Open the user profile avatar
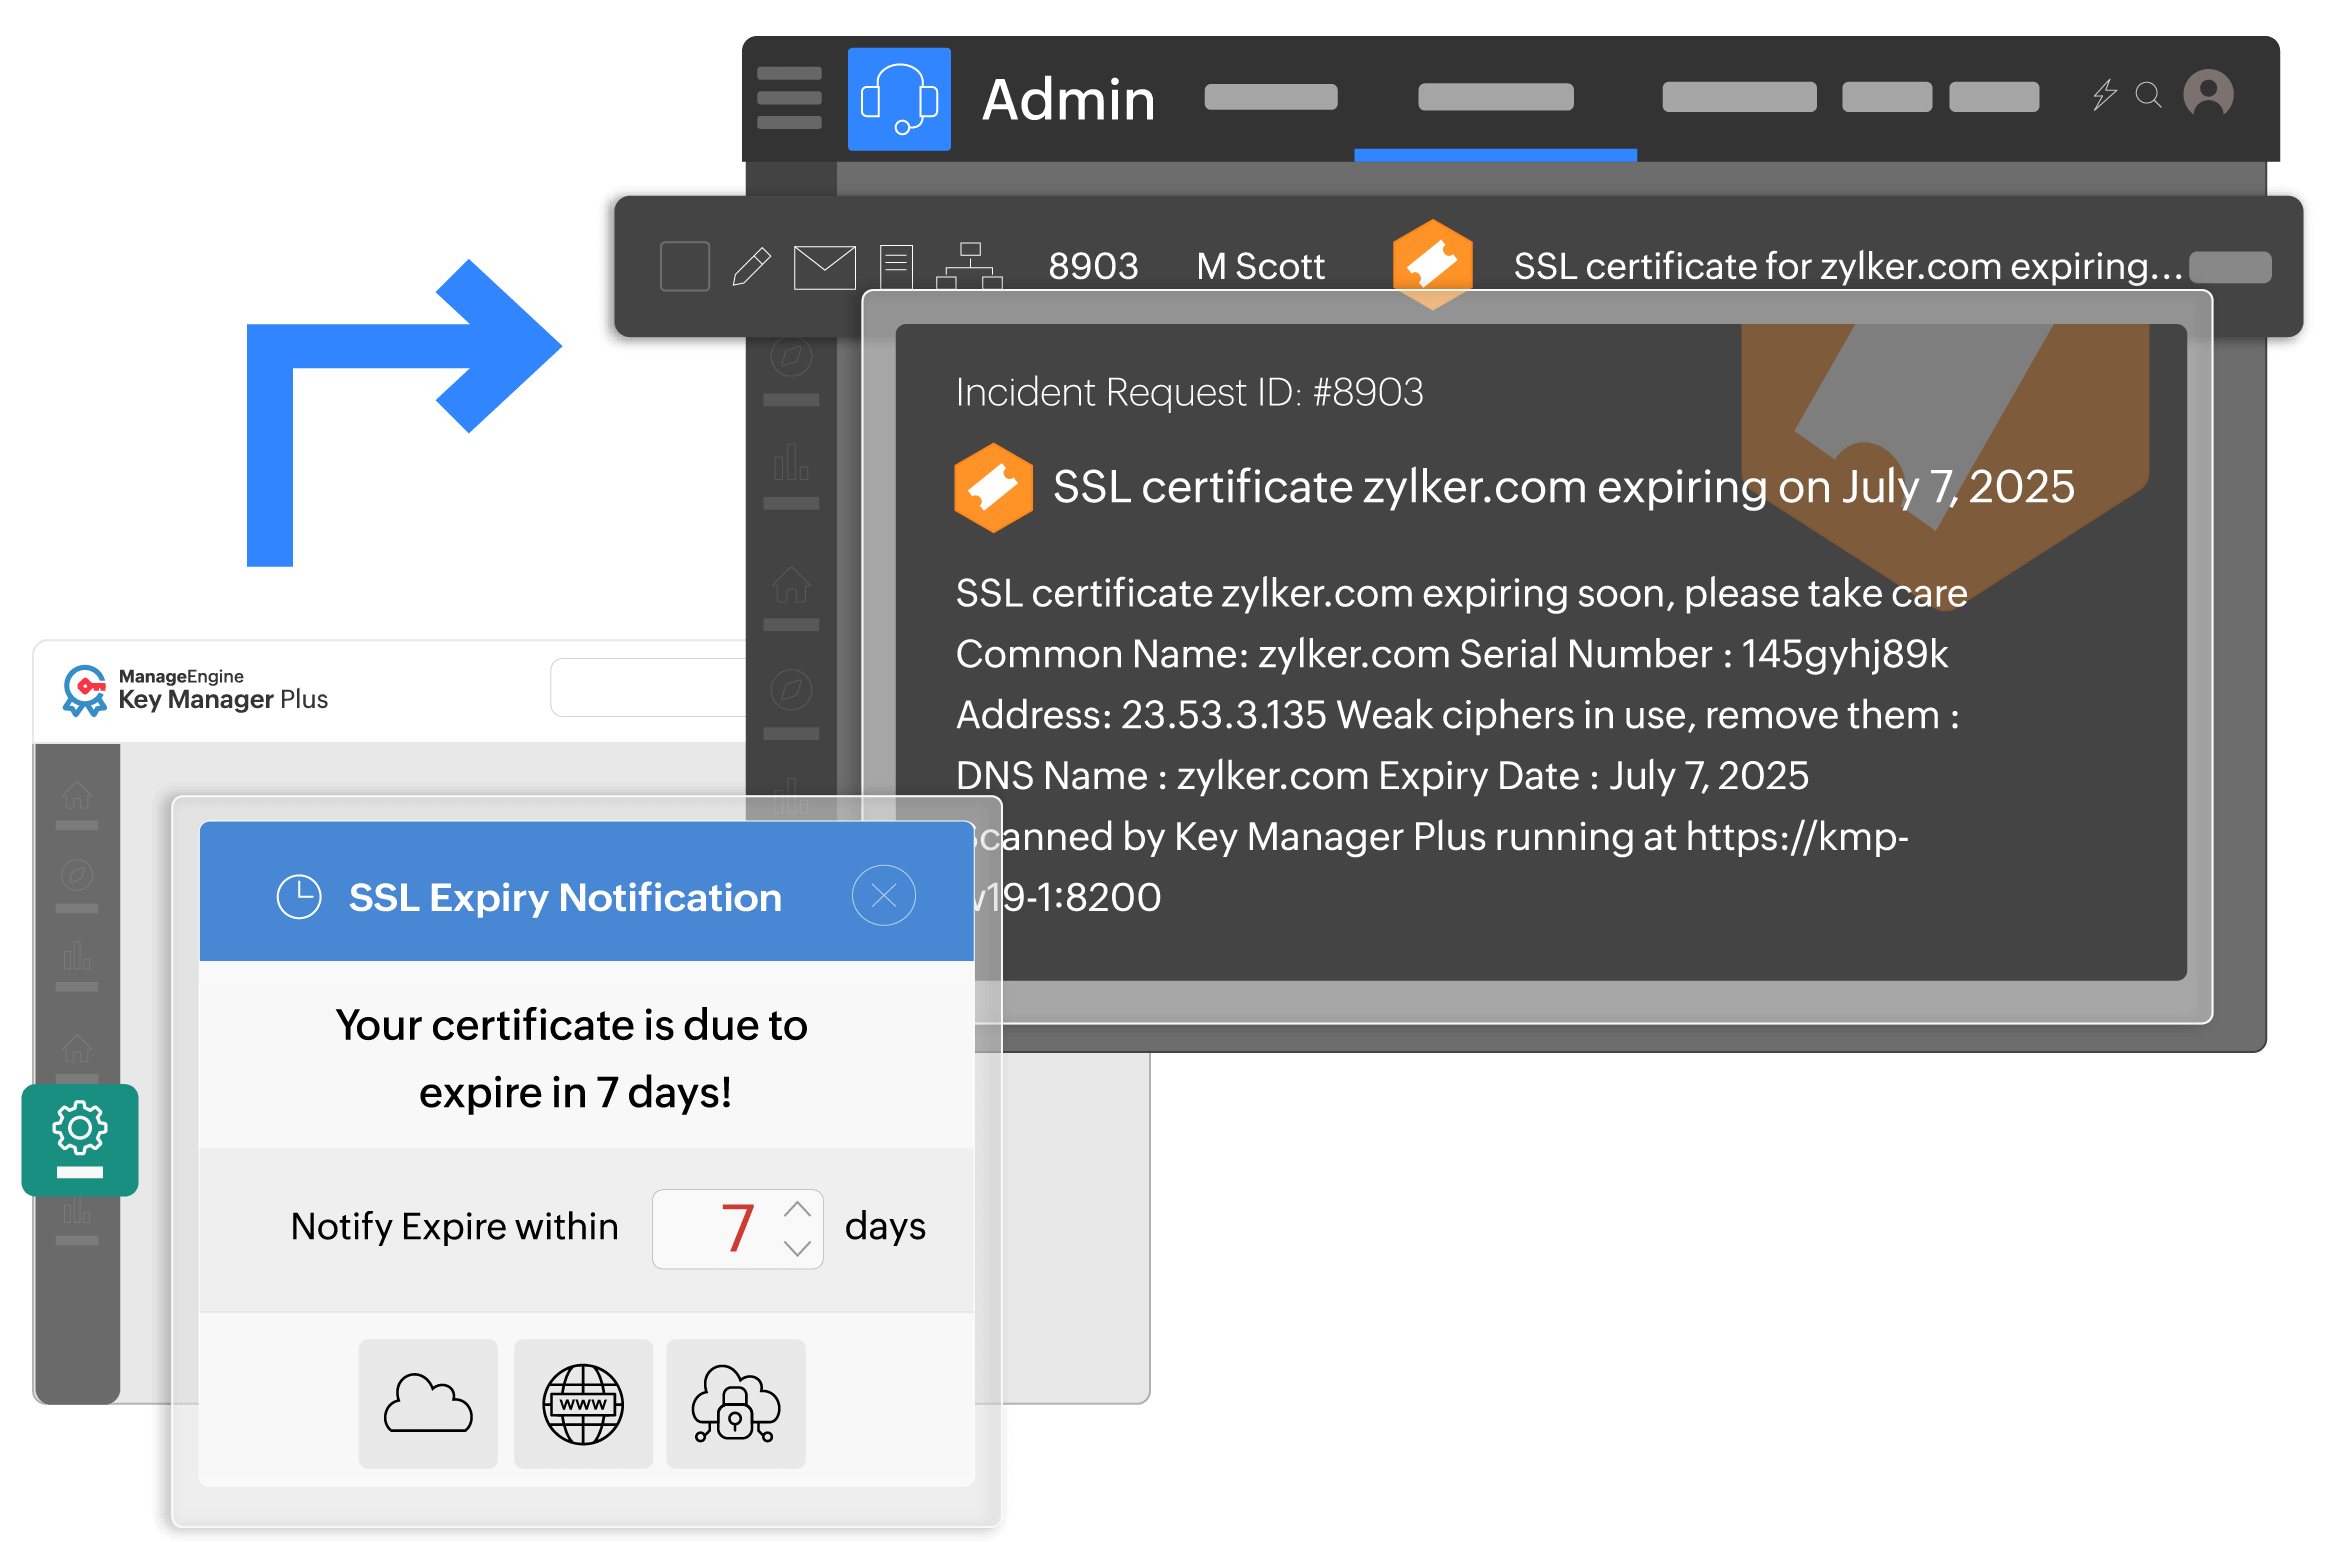The width and height of the screenshot is (2325, 1542). [x=2208, y=95]
